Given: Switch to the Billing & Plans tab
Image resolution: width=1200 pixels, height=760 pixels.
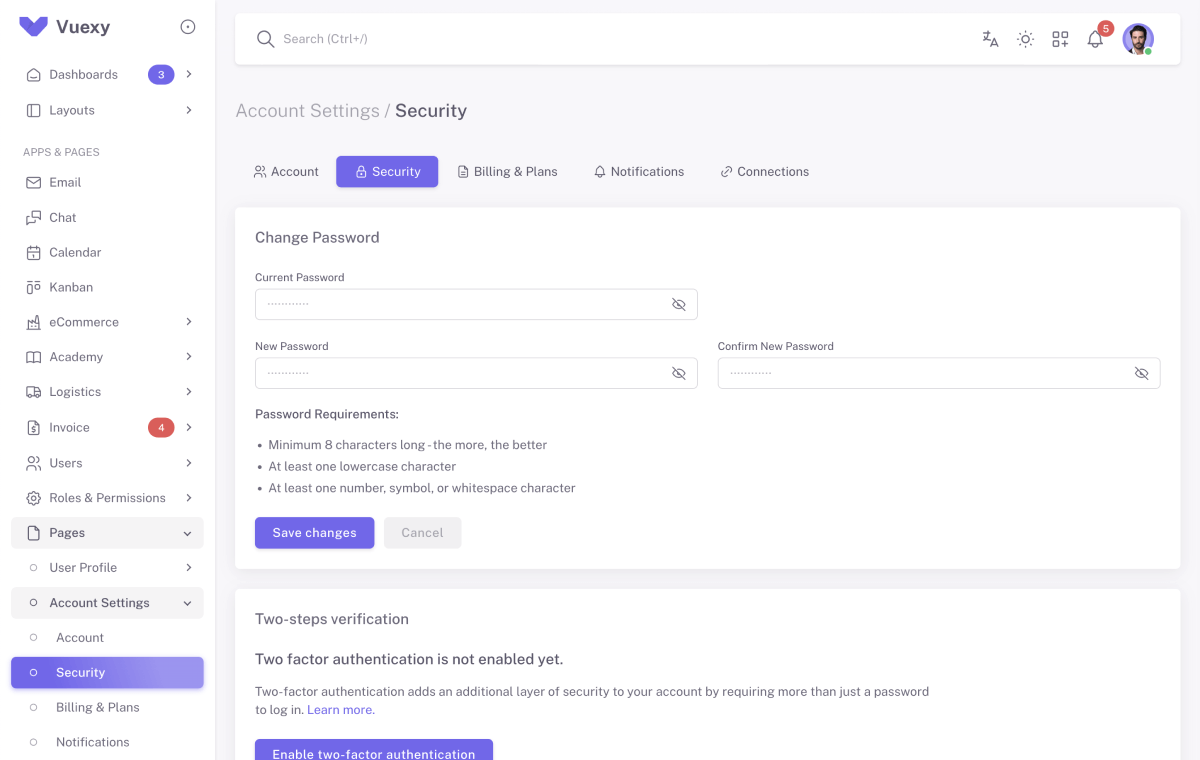Looking at the screenshot, I should pyautogui.click(x=507, y=171).
